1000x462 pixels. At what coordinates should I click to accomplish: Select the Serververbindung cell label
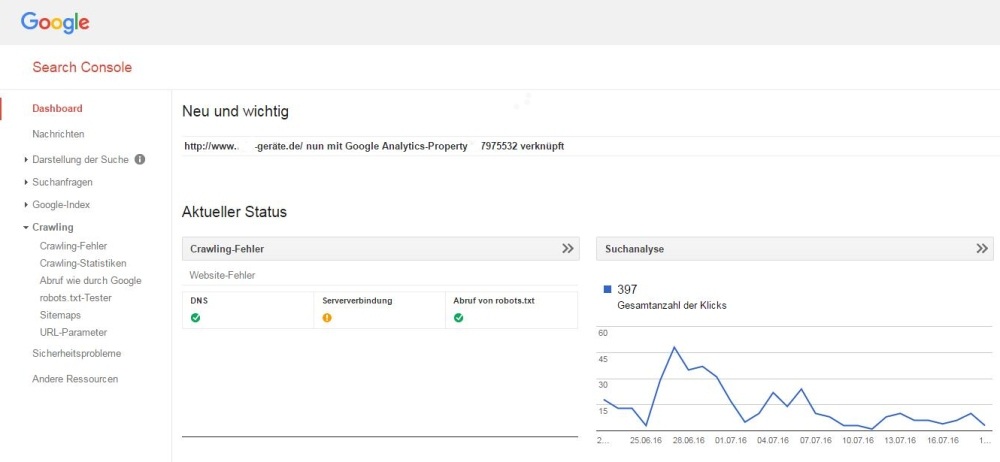(x=357, y=301)
